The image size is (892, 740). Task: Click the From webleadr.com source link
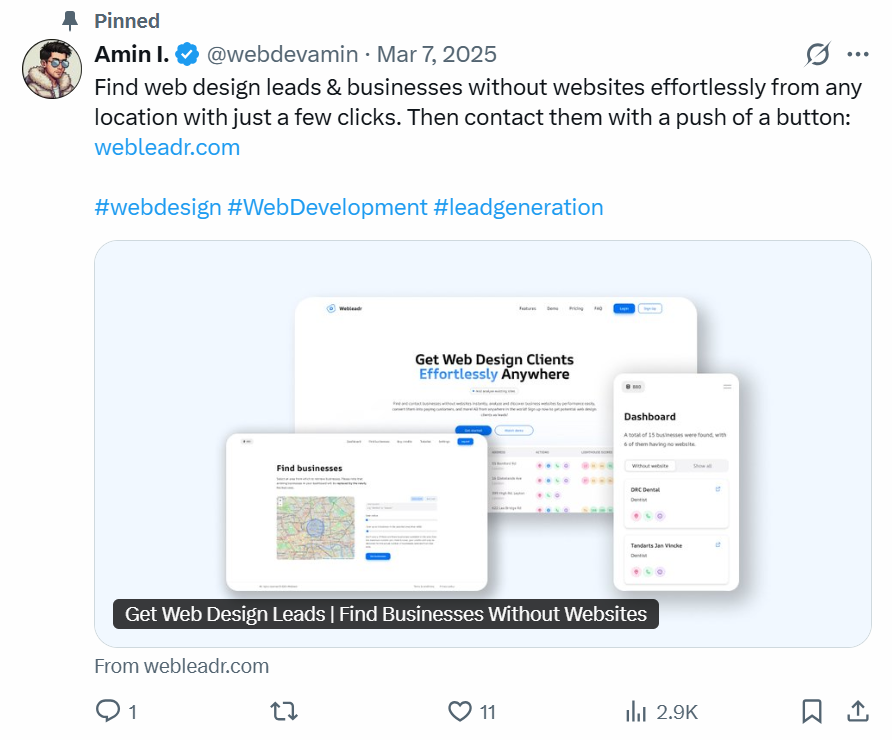(x=181, y=665)
